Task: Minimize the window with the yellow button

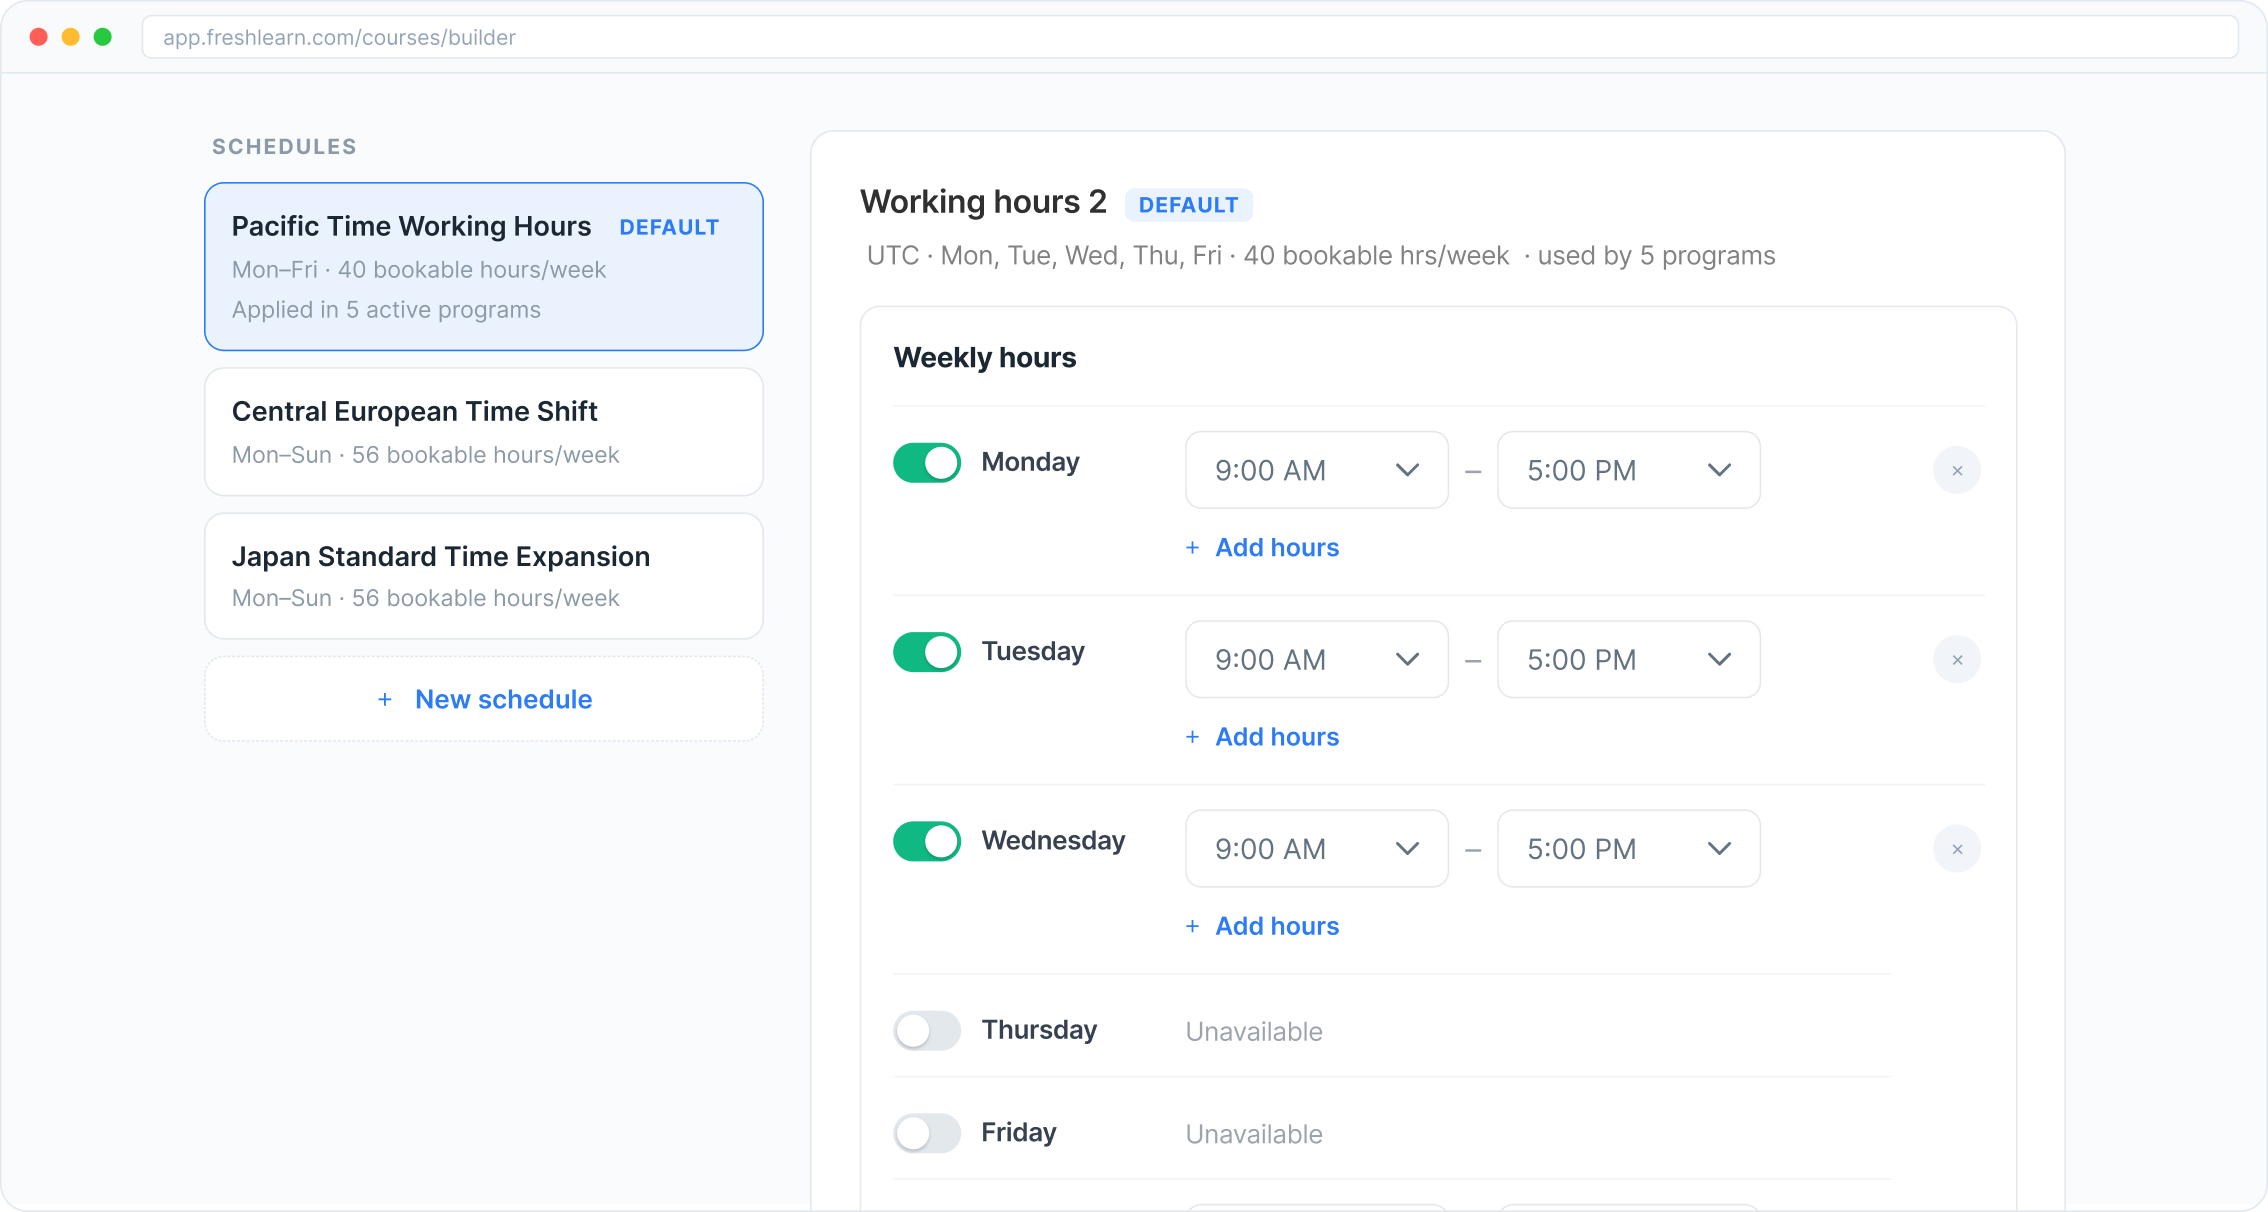Action: pos(71,37)
